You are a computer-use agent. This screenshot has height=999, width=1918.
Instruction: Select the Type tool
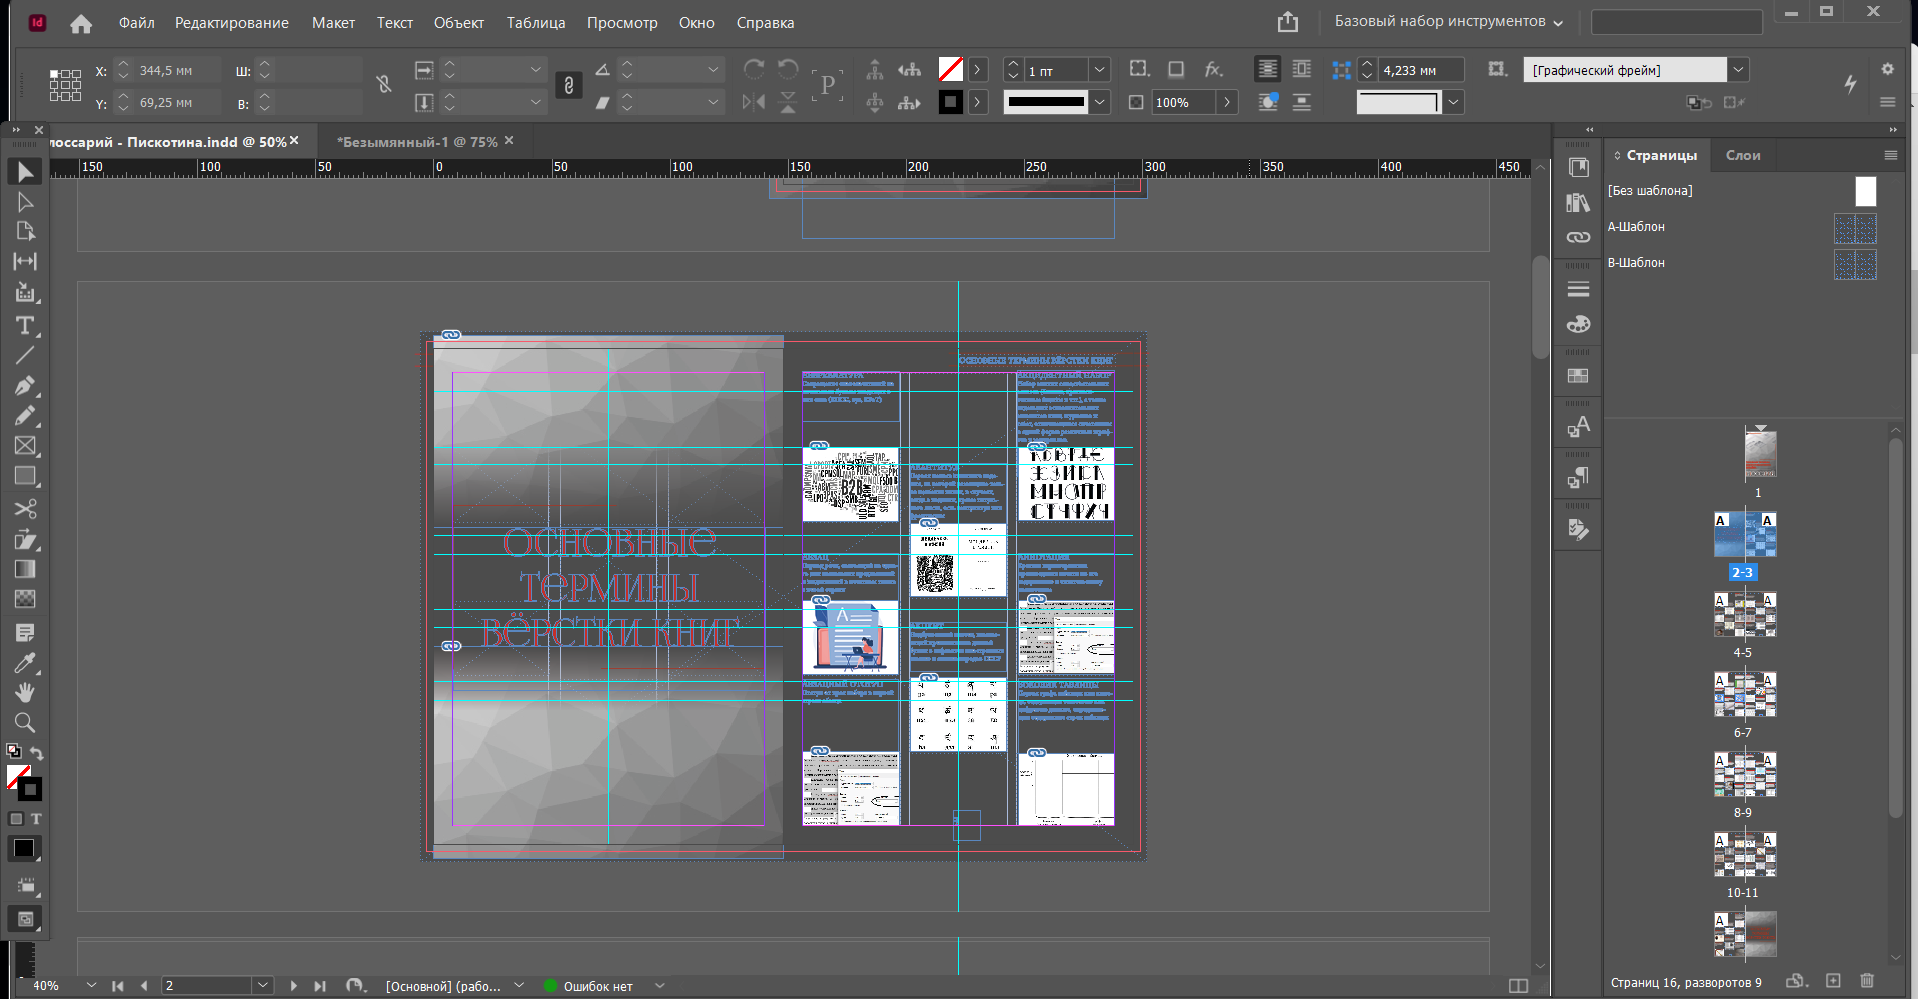click(x=25, y=326)
